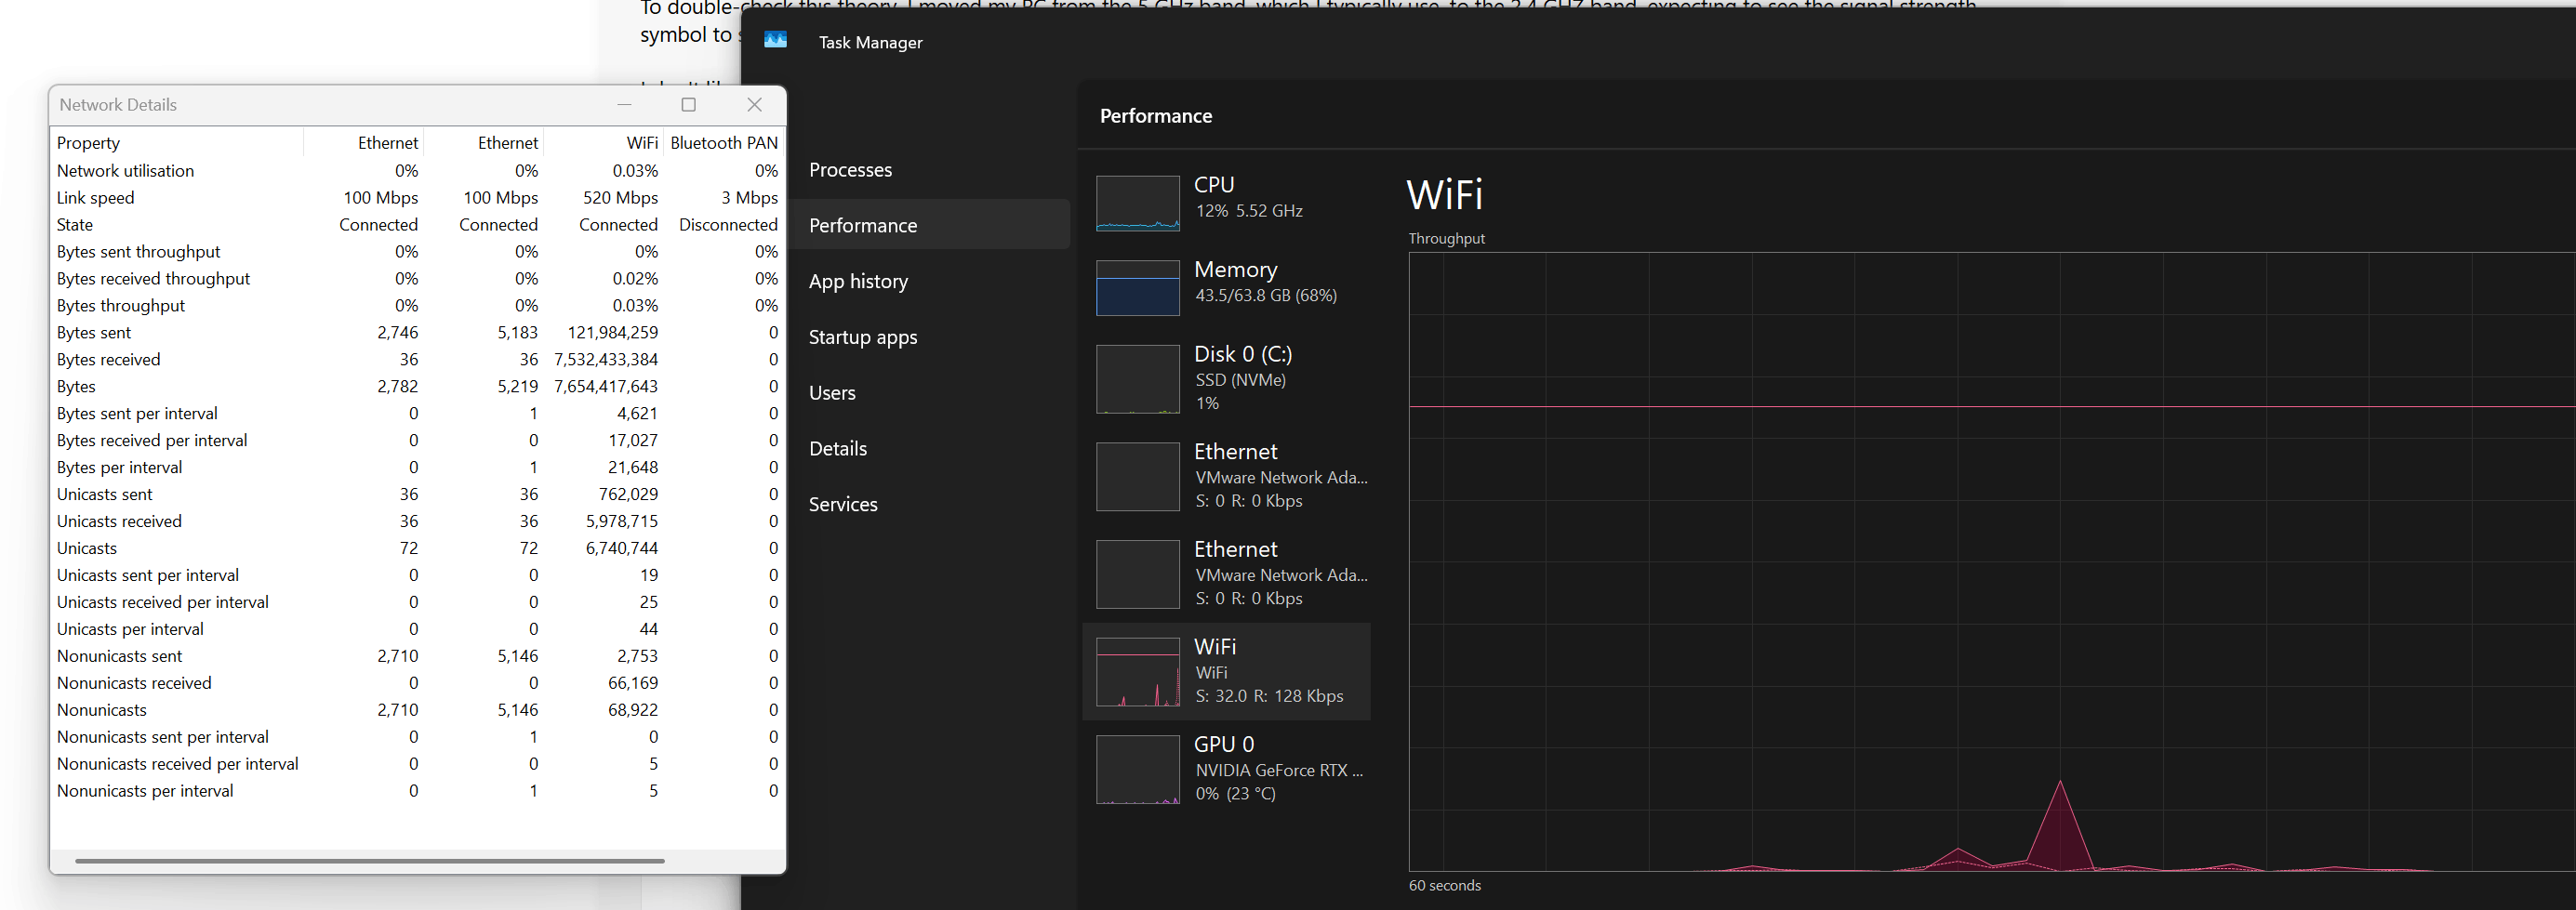Image resolution: width=2576 pixels, height=910 pixels.
Task: Switch to the Processes section
Action: 851,169
